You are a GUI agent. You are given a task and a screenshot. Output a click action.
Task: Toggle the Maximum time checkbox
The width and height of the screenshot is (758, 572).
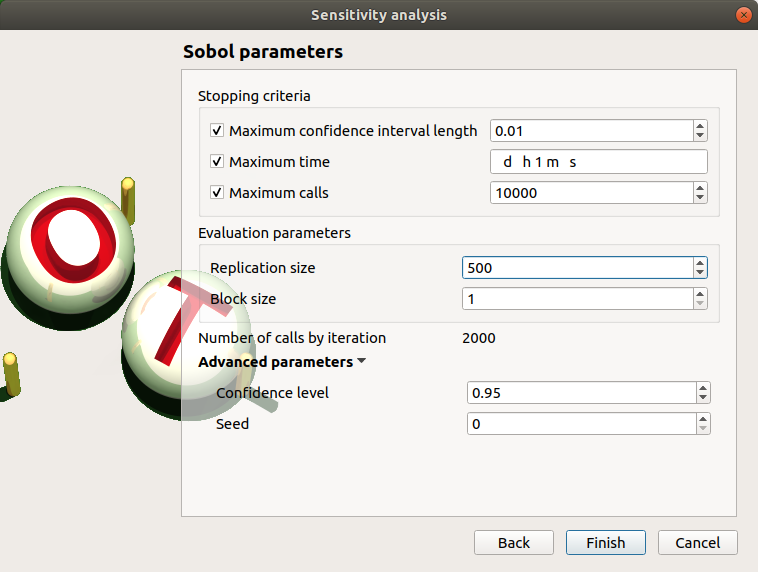(217, 162)
